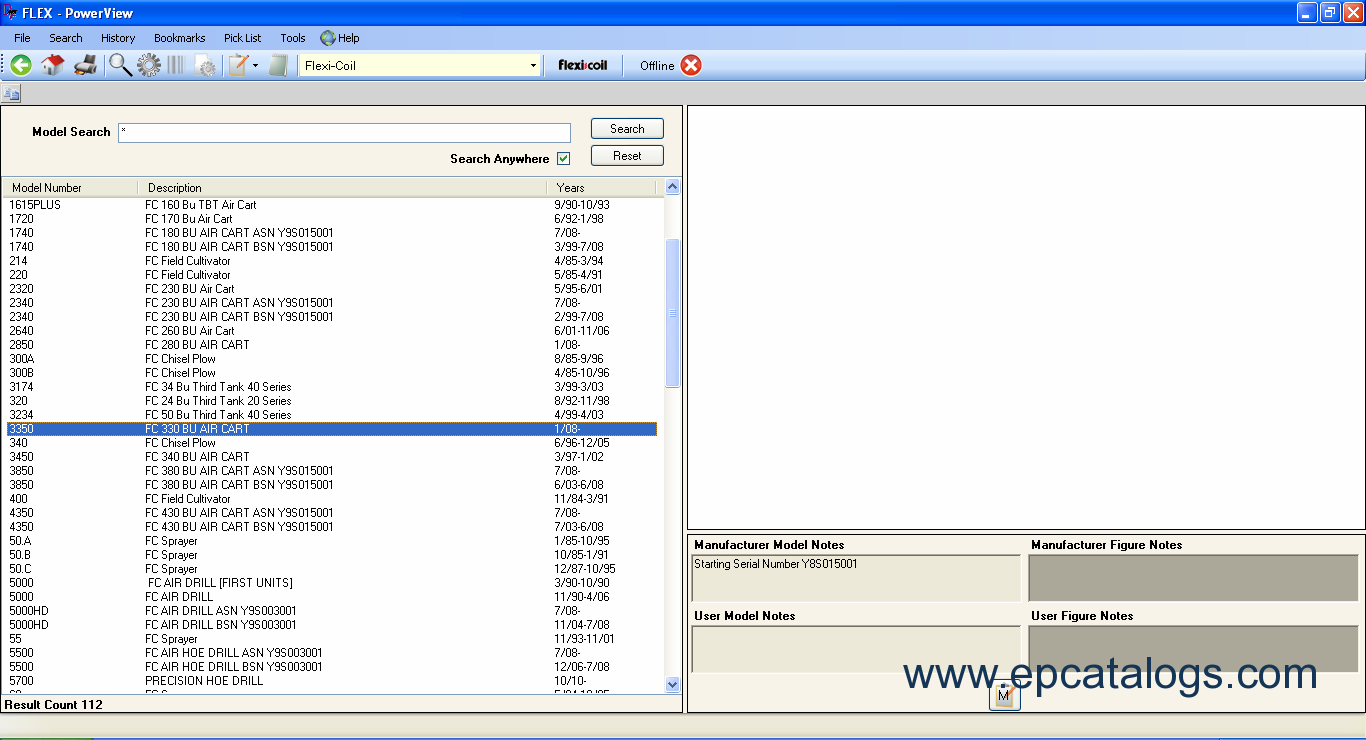This screenshot has width=1366, height=740.
Task: Select highlighted model 3350 row
Action: (x=332, y=429)
